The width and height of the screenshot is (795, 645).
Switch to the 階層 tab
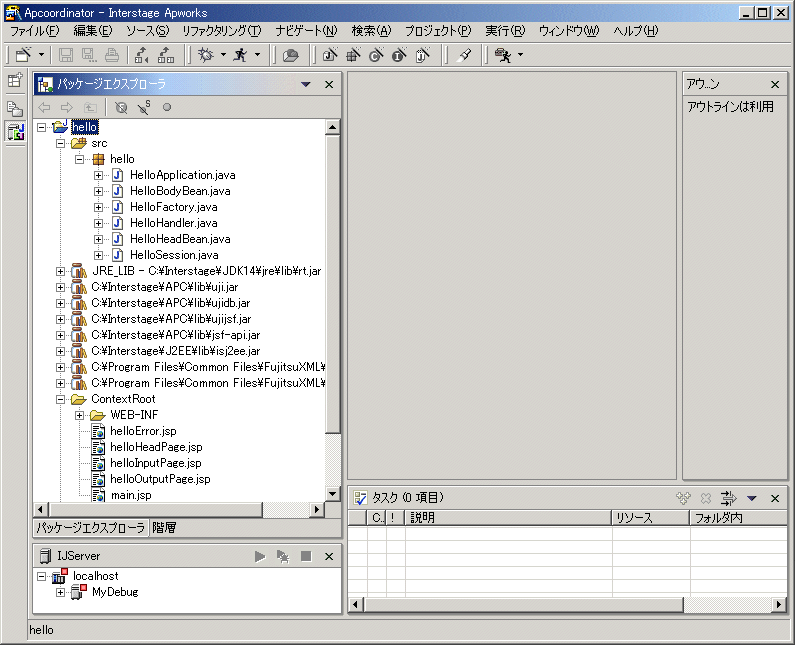click(x=164, y=528)
